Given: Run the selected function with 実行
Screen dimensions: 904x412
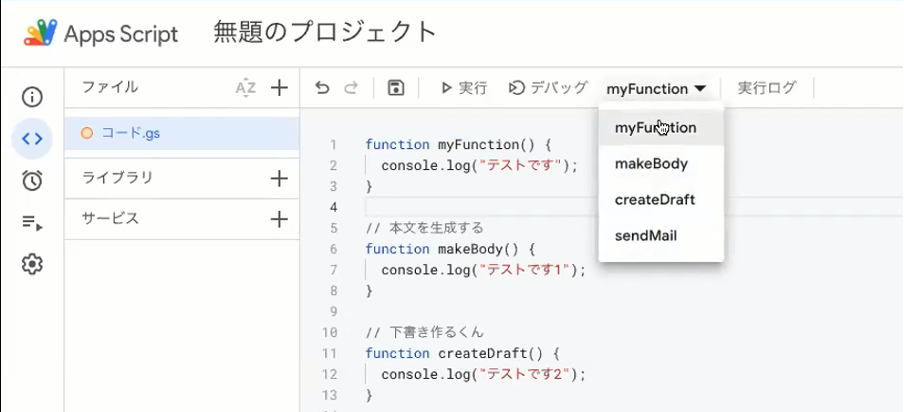Looking at the screenshot, I should pos(464,88).
